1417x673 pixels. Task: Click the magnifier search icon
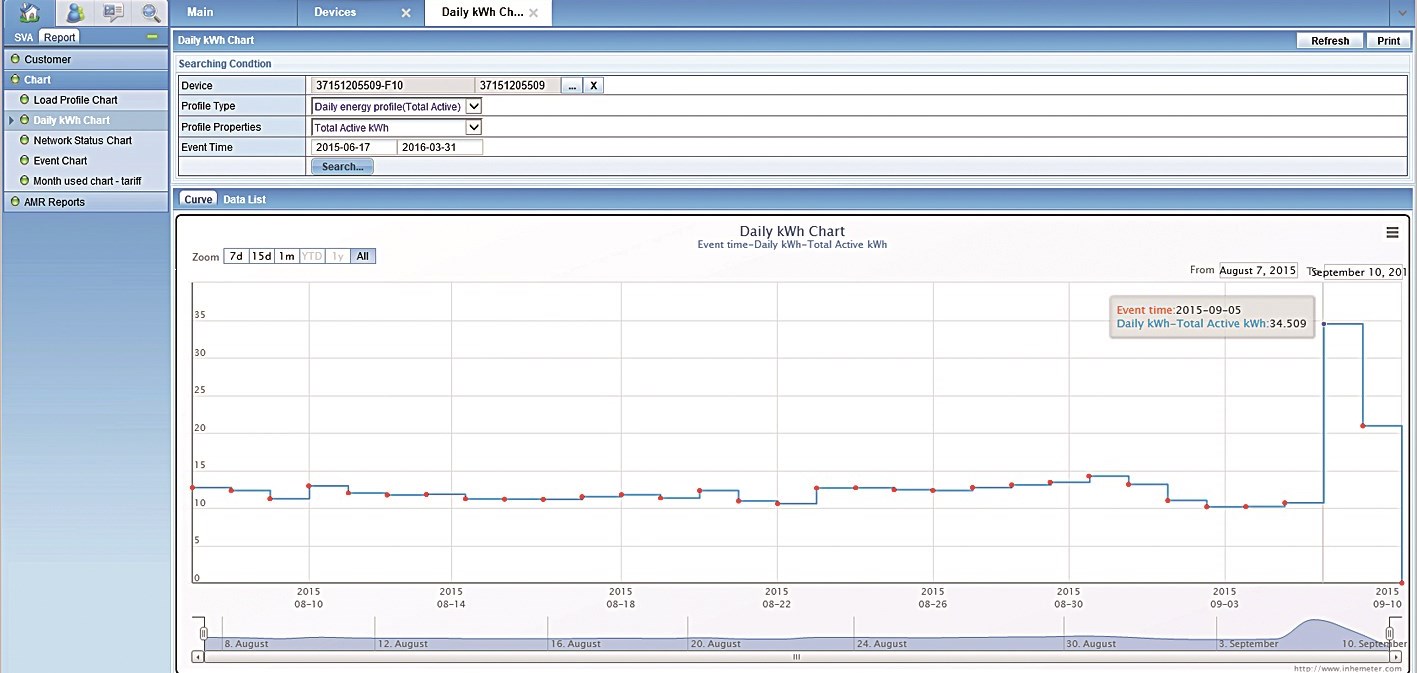coord(151,13)
